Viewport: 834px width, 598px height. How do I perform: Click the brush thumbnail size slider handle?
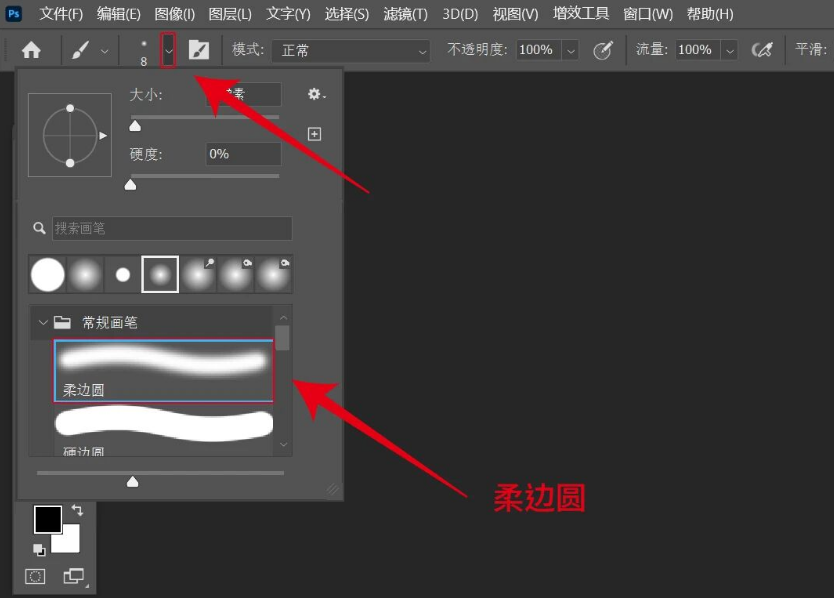tap(132, 481)
